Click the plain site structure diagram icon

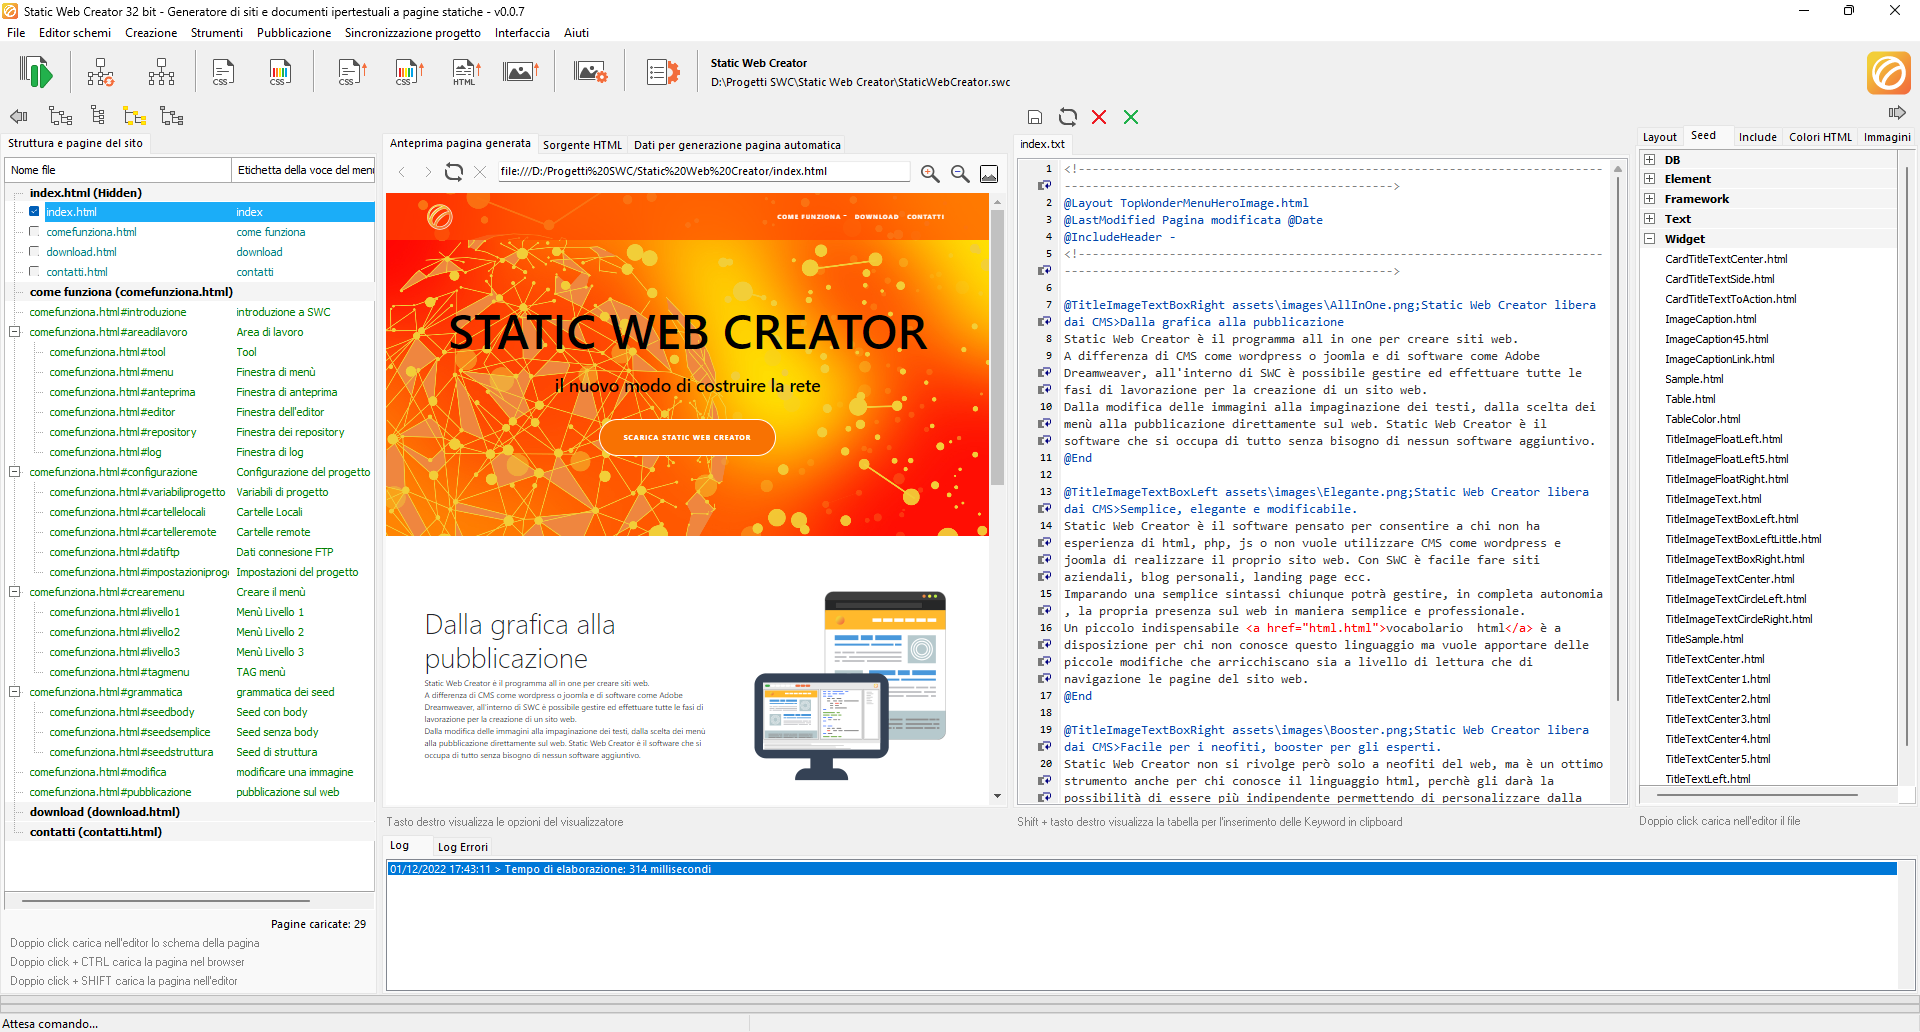161,72
